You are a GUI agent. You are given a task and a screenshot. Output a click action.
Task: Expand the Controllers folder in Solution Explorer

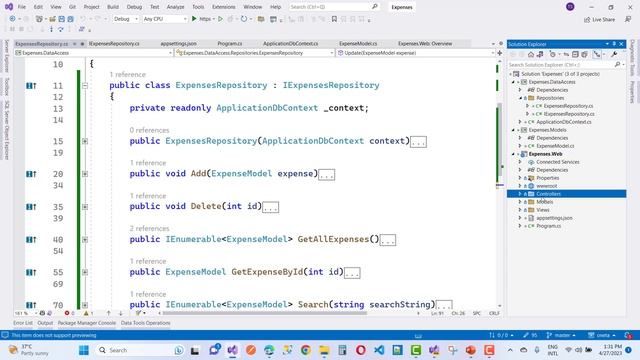click(520, 194)
